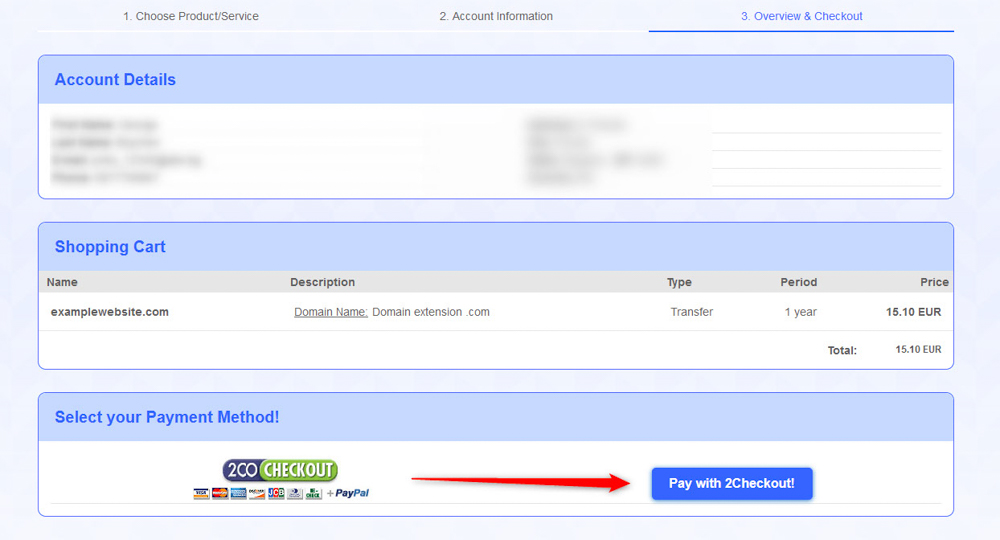Viewport: 1000px width, 540px height.
Task: Click the Description column header
Action: [322, 282]
